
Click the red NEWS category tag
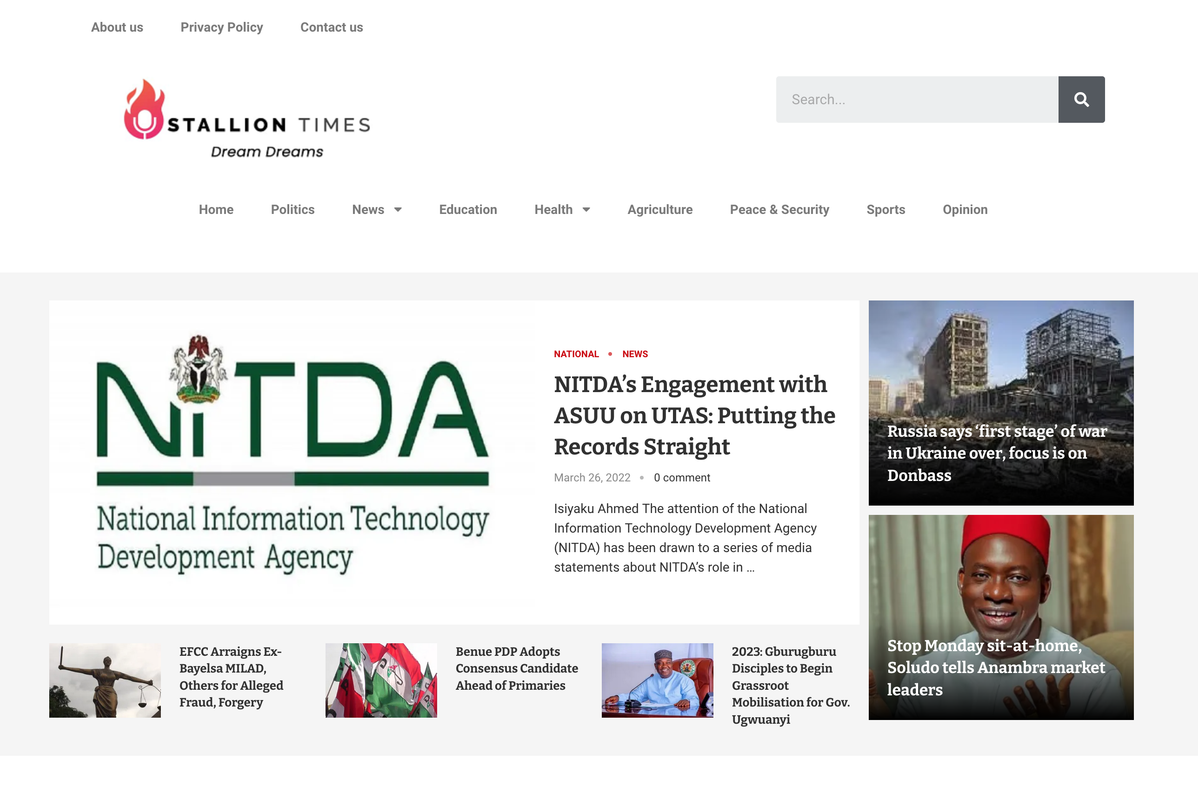click(x=635, y=354)
